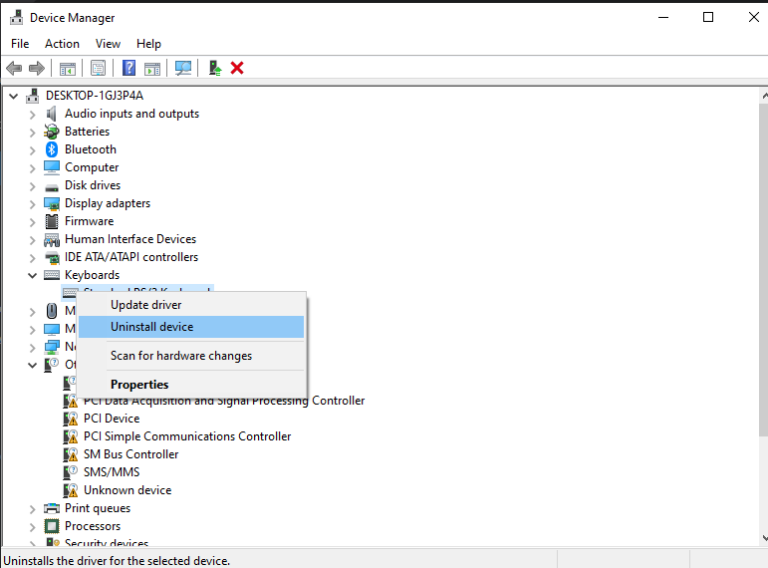The image size is (768, 568).
Task: Select Uninstall device from context menu
Action: [152, 327]
